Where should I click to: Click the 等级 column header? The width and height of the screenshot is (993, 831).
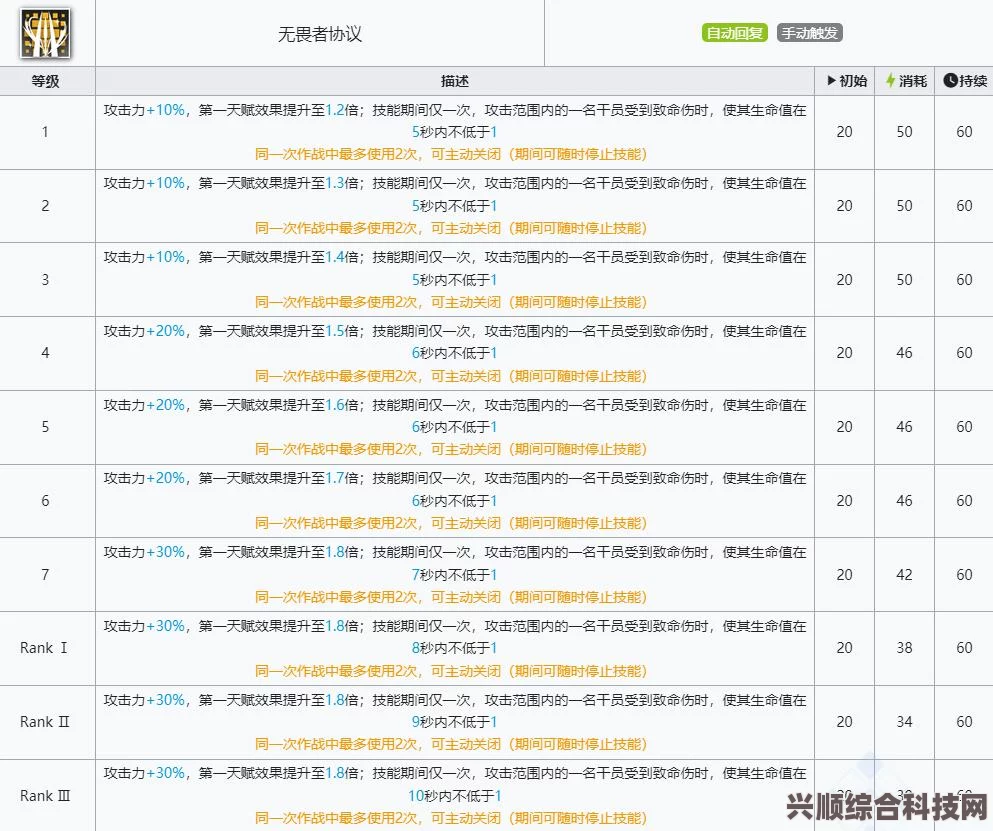46,81
